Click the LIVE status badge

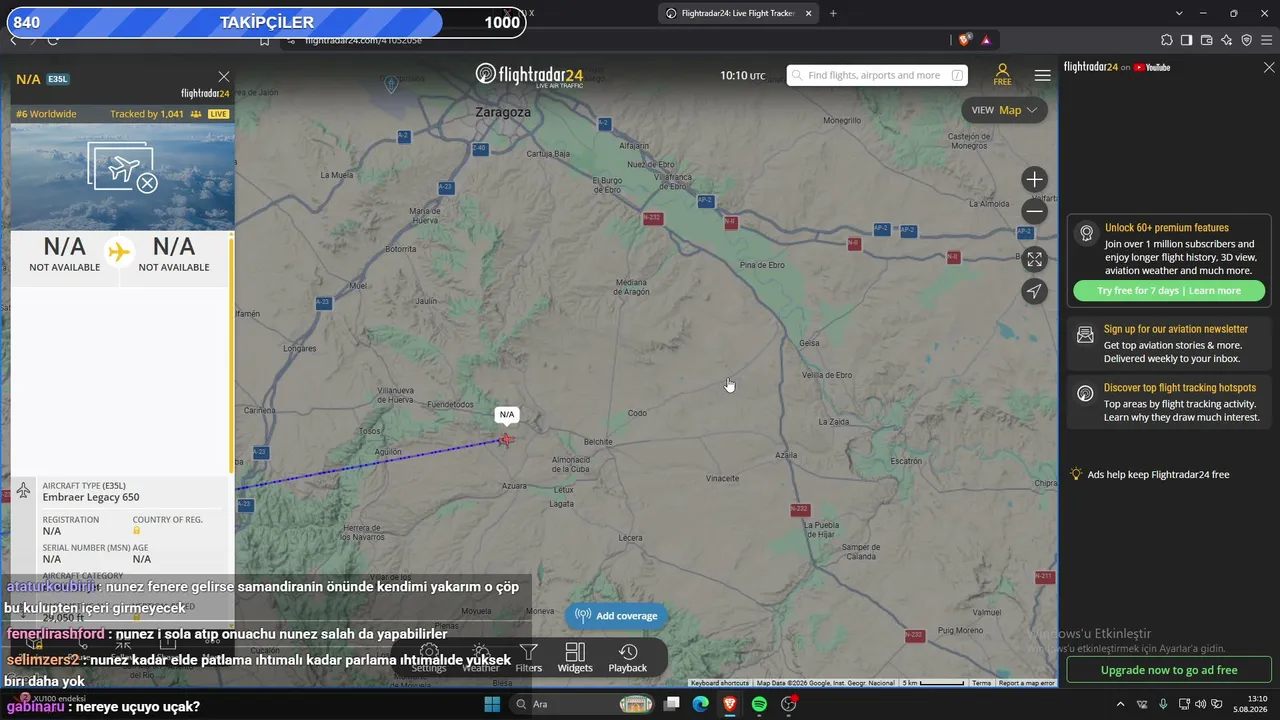218,114
